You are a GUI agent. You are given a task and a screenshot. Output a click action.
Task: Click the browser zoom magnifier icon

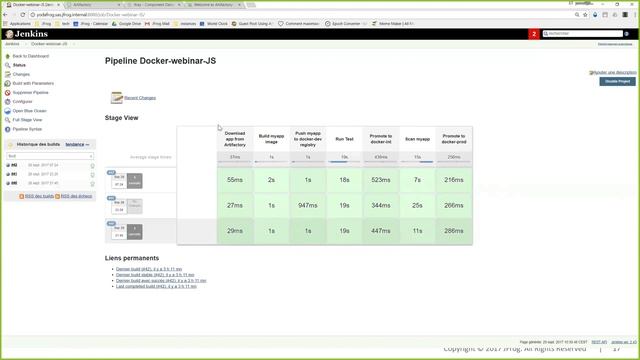pyautogui.click(x=577, y=15)
